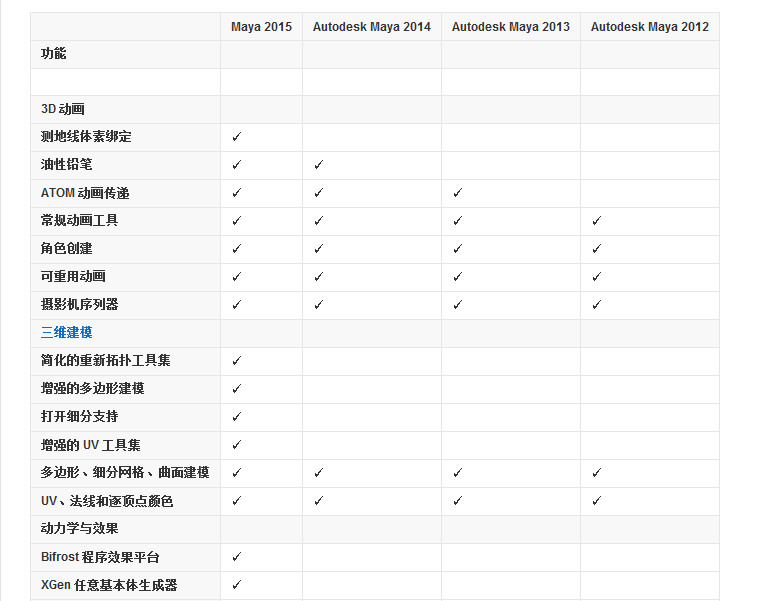Click the 简化的重新拓扑工具集 checkmark under Maya 2015
The height and width of the screenshot is (601, 762).
pos(237,361)
